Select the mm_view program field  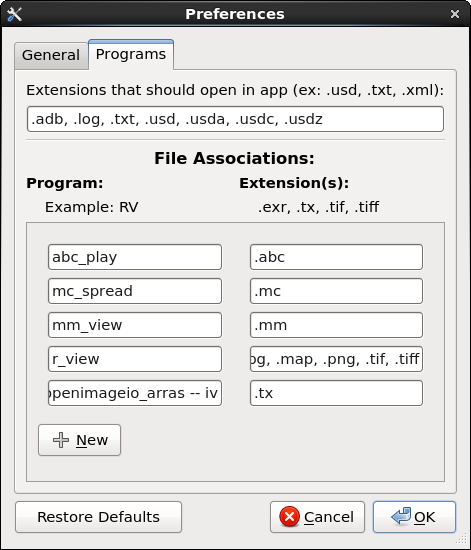(x=135, y=325)
